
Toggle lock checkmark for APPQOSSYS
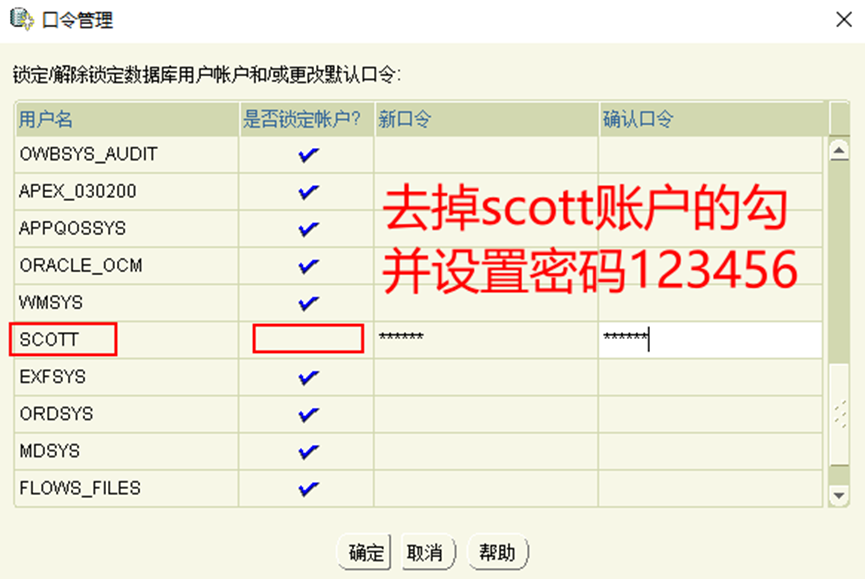[x=308, y=228]
